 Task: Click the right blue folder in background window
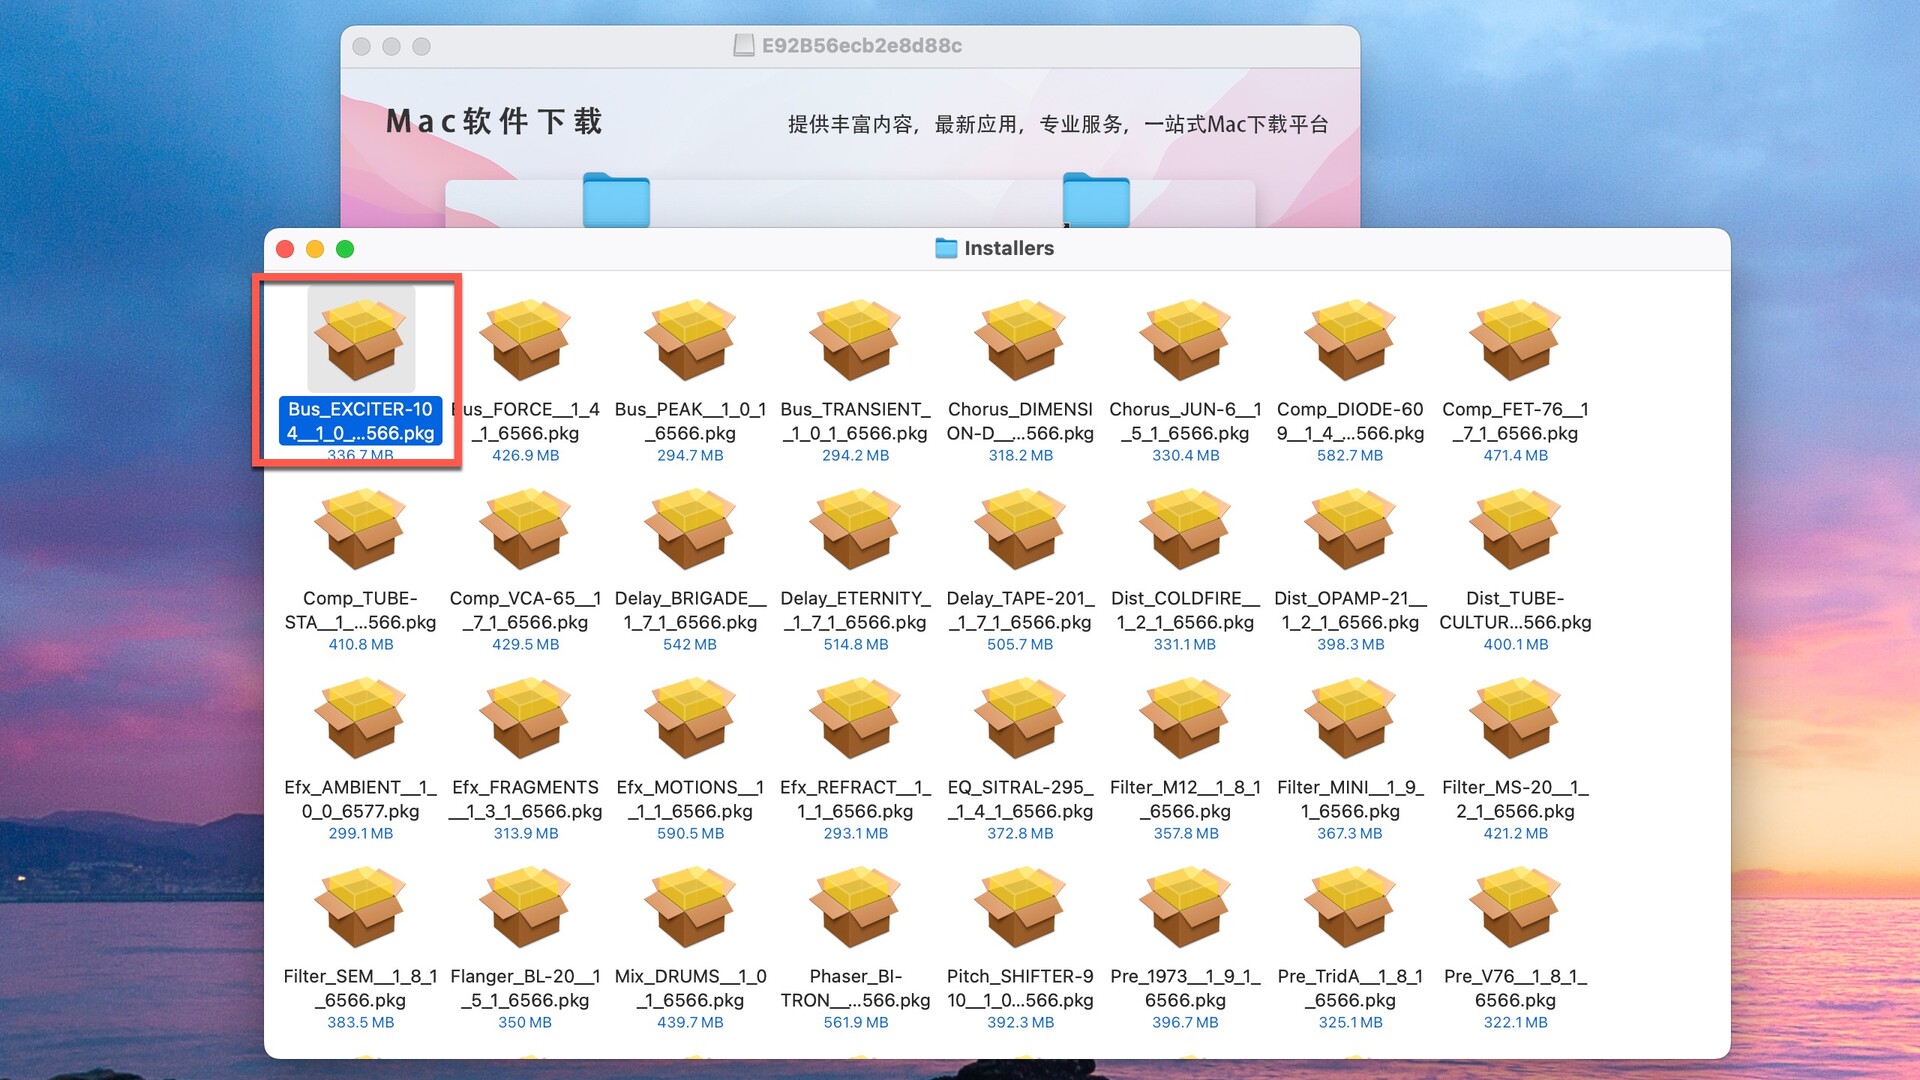click(1096, 200)
